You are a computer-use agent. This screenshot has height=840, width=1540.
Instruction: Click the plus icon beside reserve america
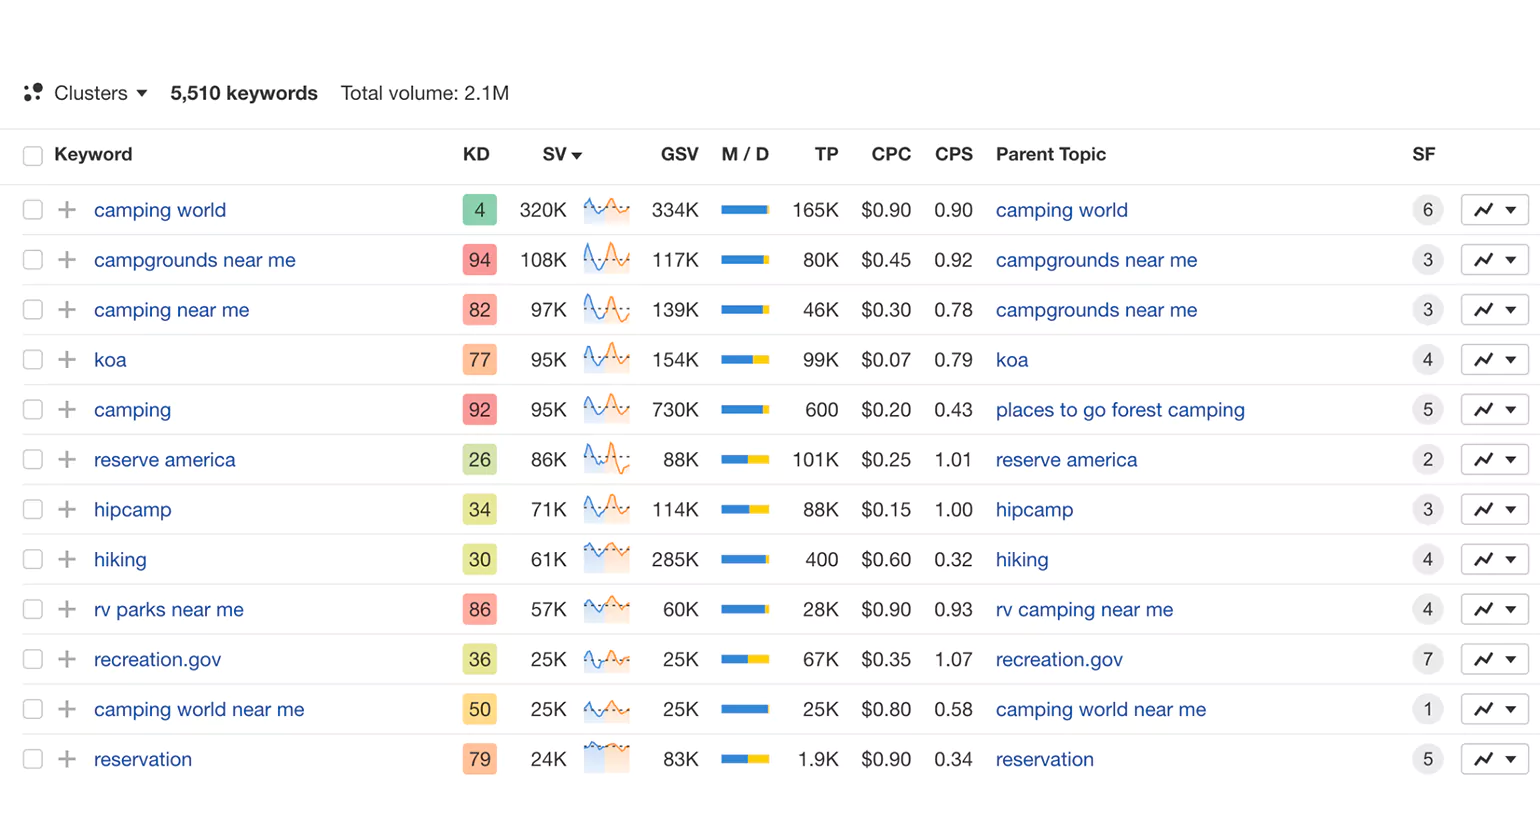pos(67,460)
